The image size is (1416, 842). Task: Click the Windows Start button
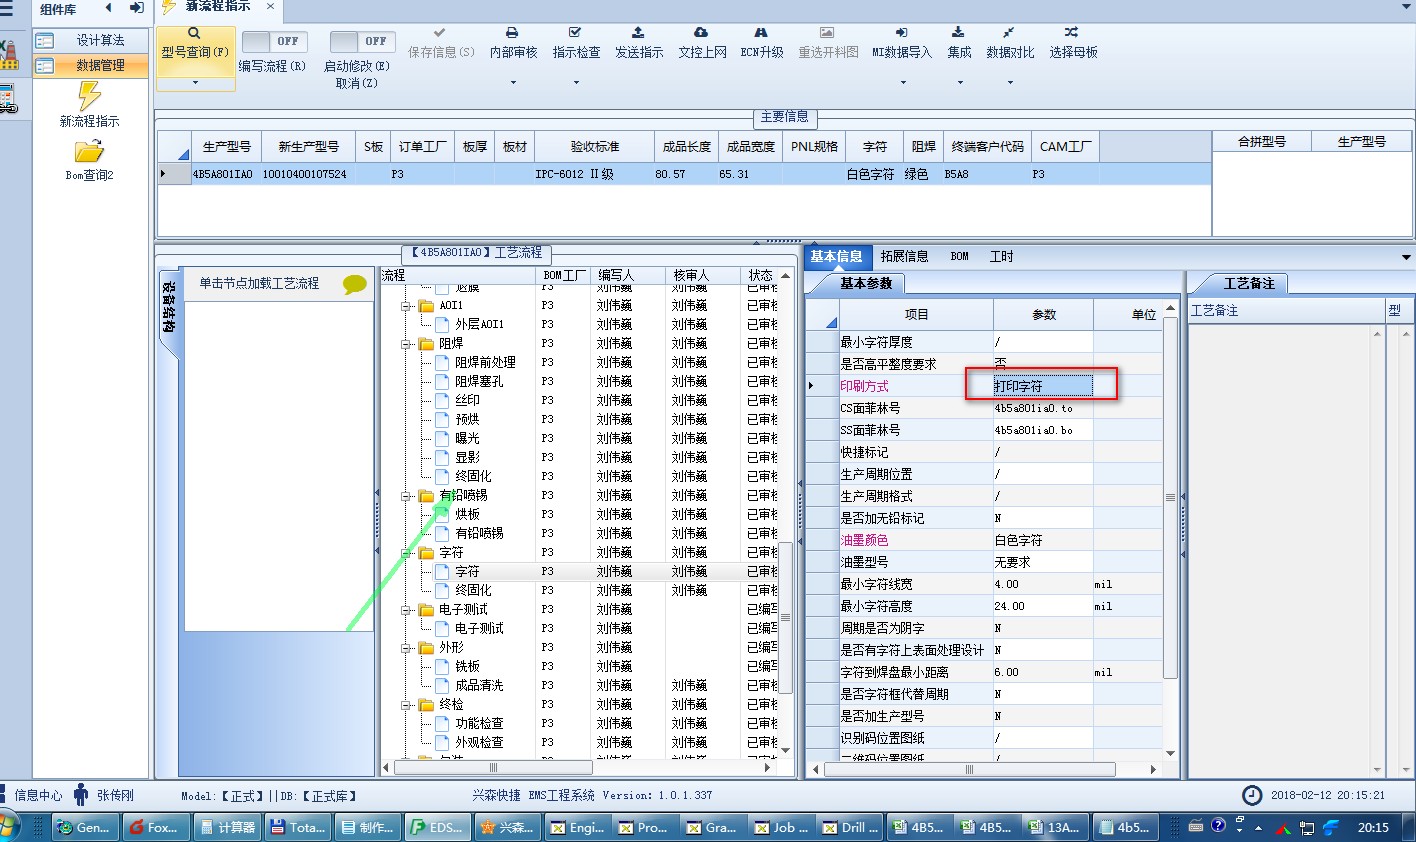[8, 827]
